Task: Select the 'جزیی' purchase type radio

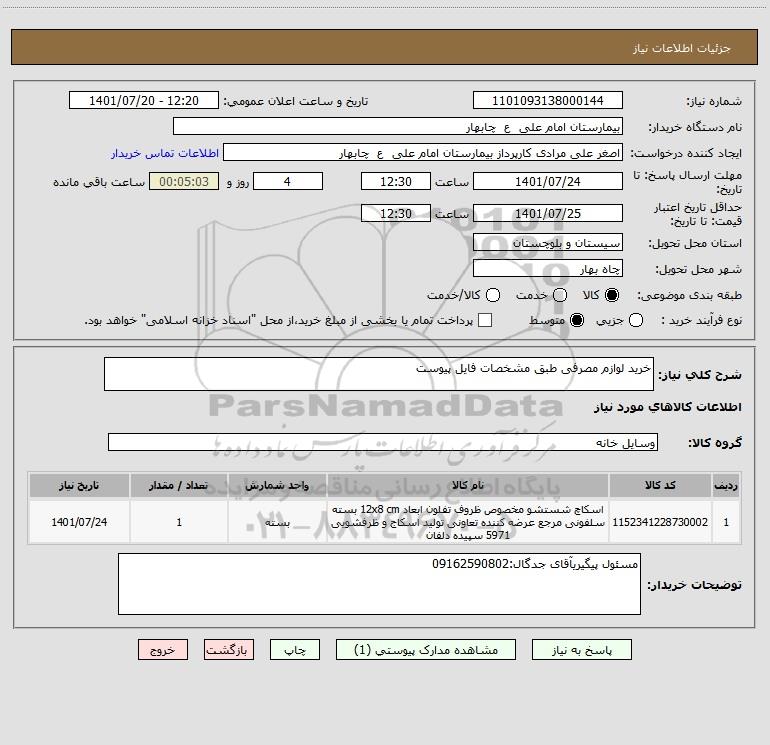Action: pyautogui.click(x=635, y=320)
